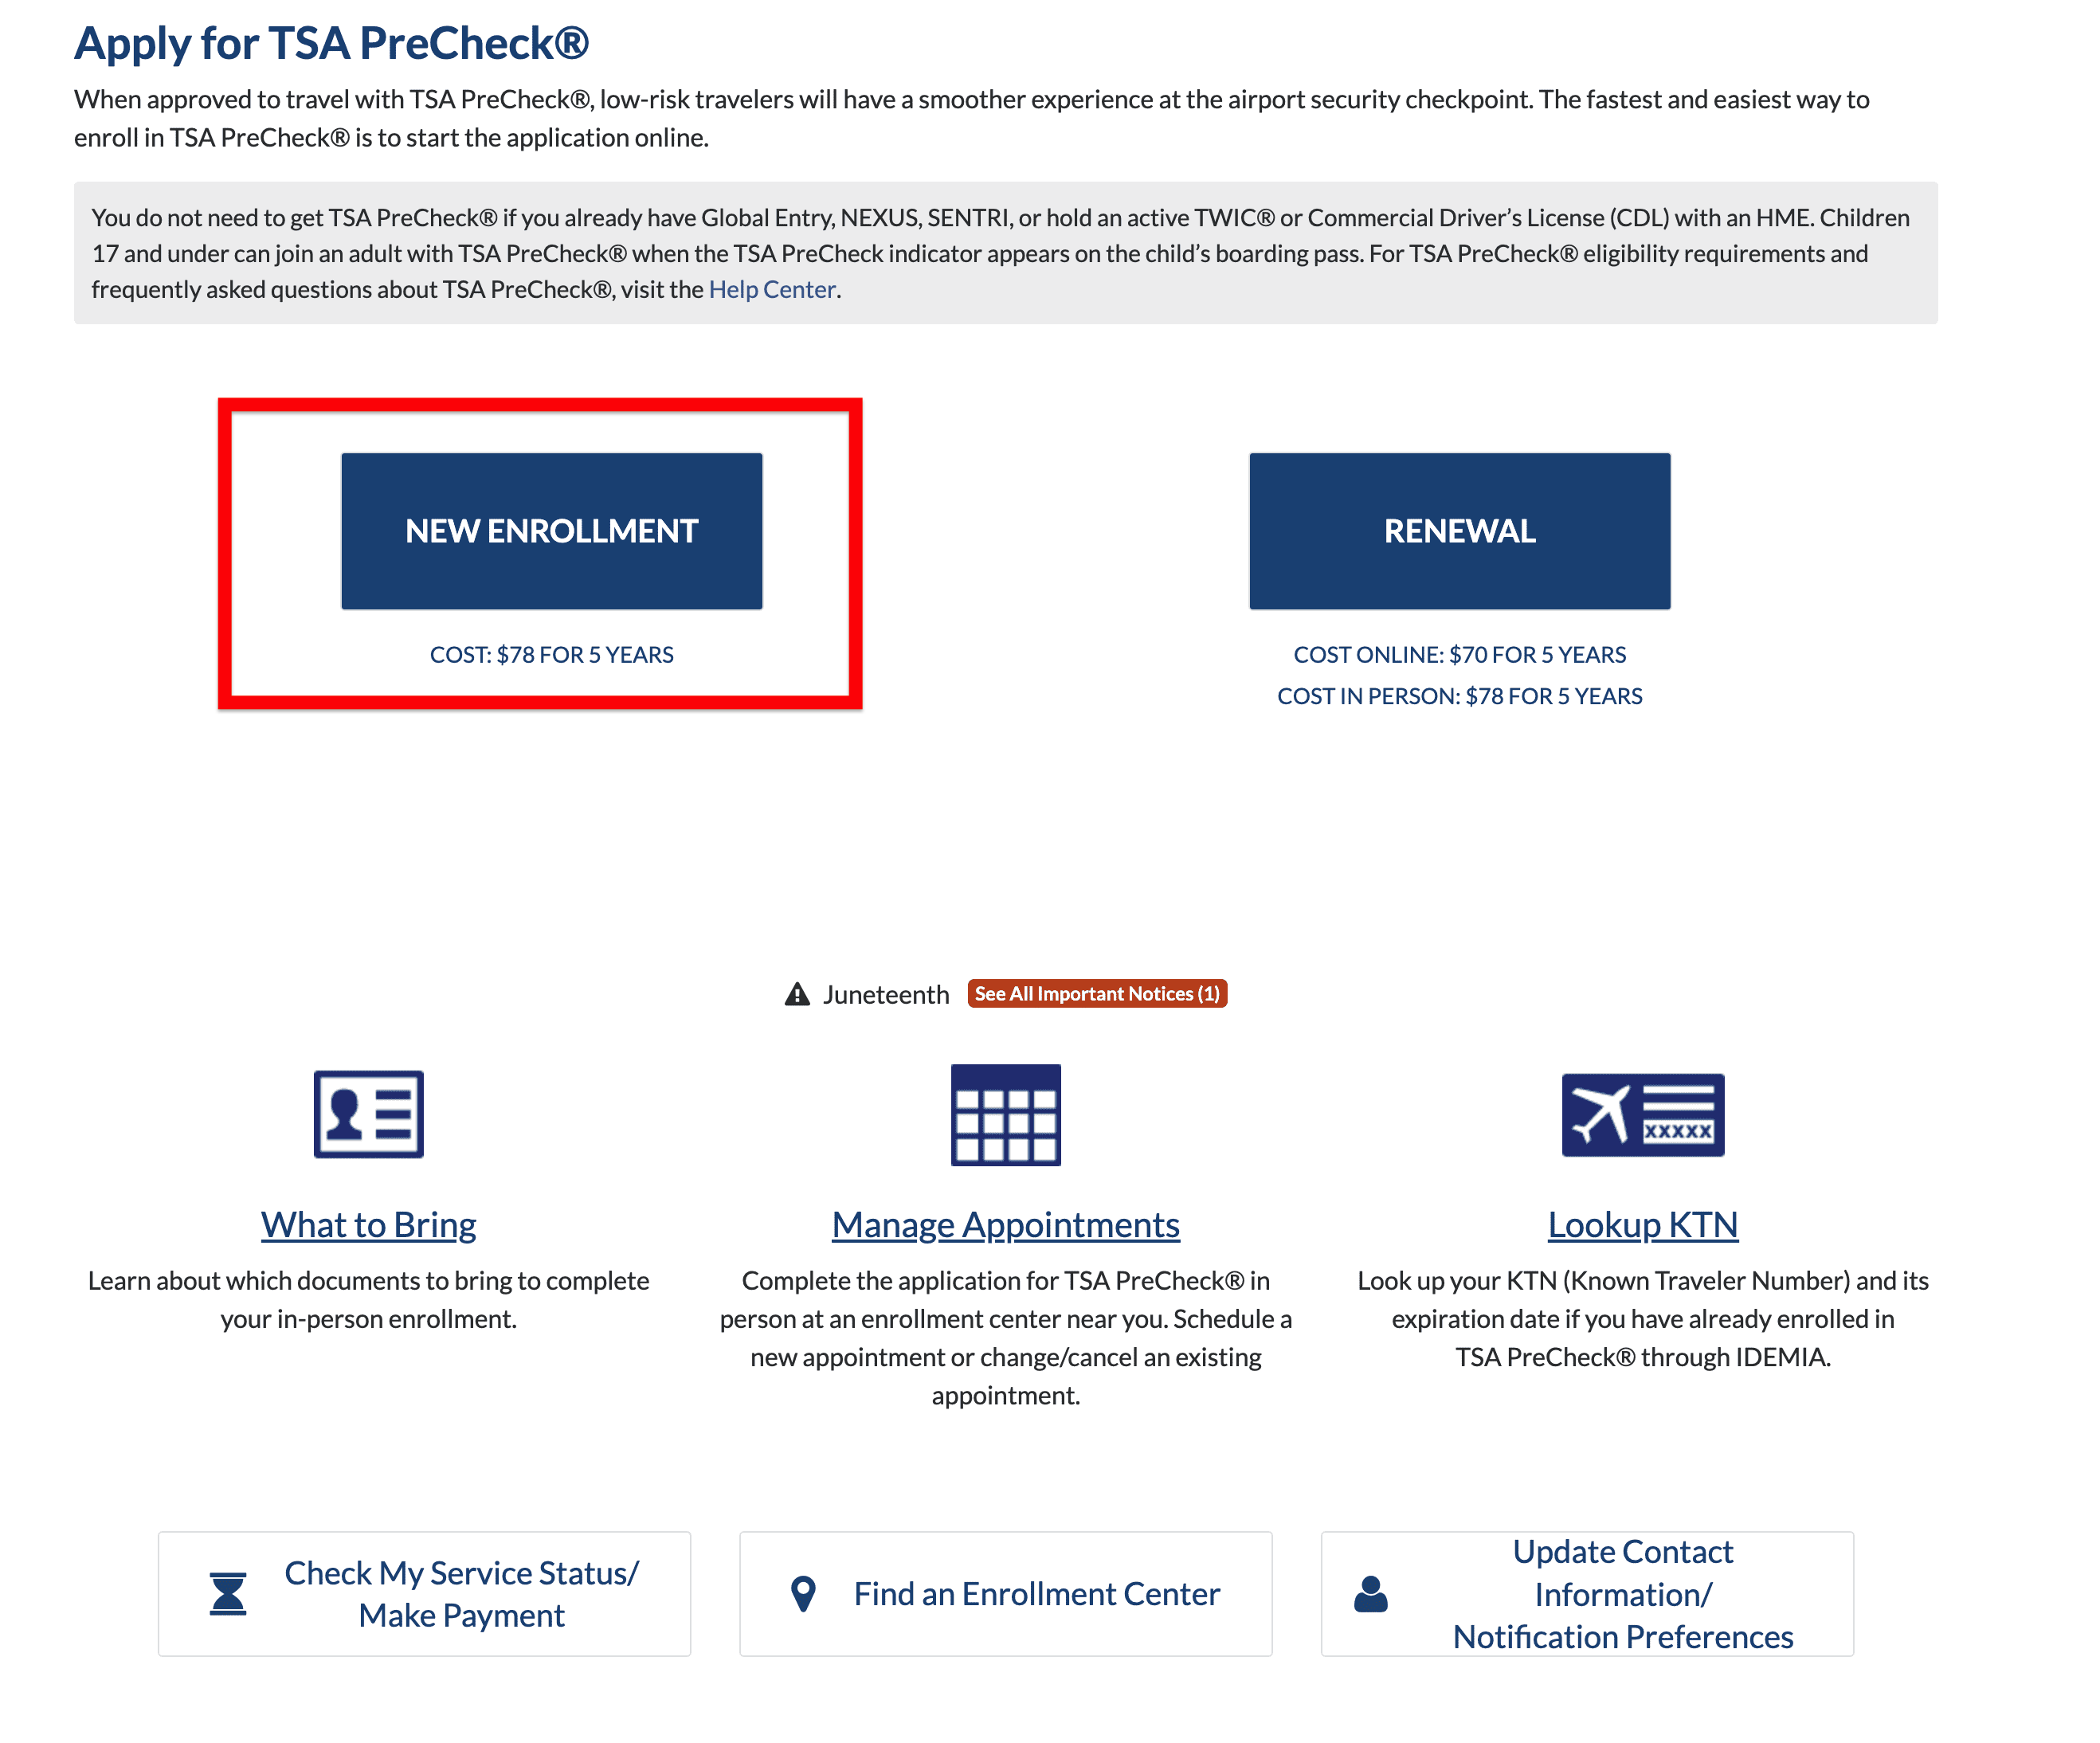Click the airplane 'Lookup KTN' icon
2100x1743 pixels.
pos(1643,1113)
